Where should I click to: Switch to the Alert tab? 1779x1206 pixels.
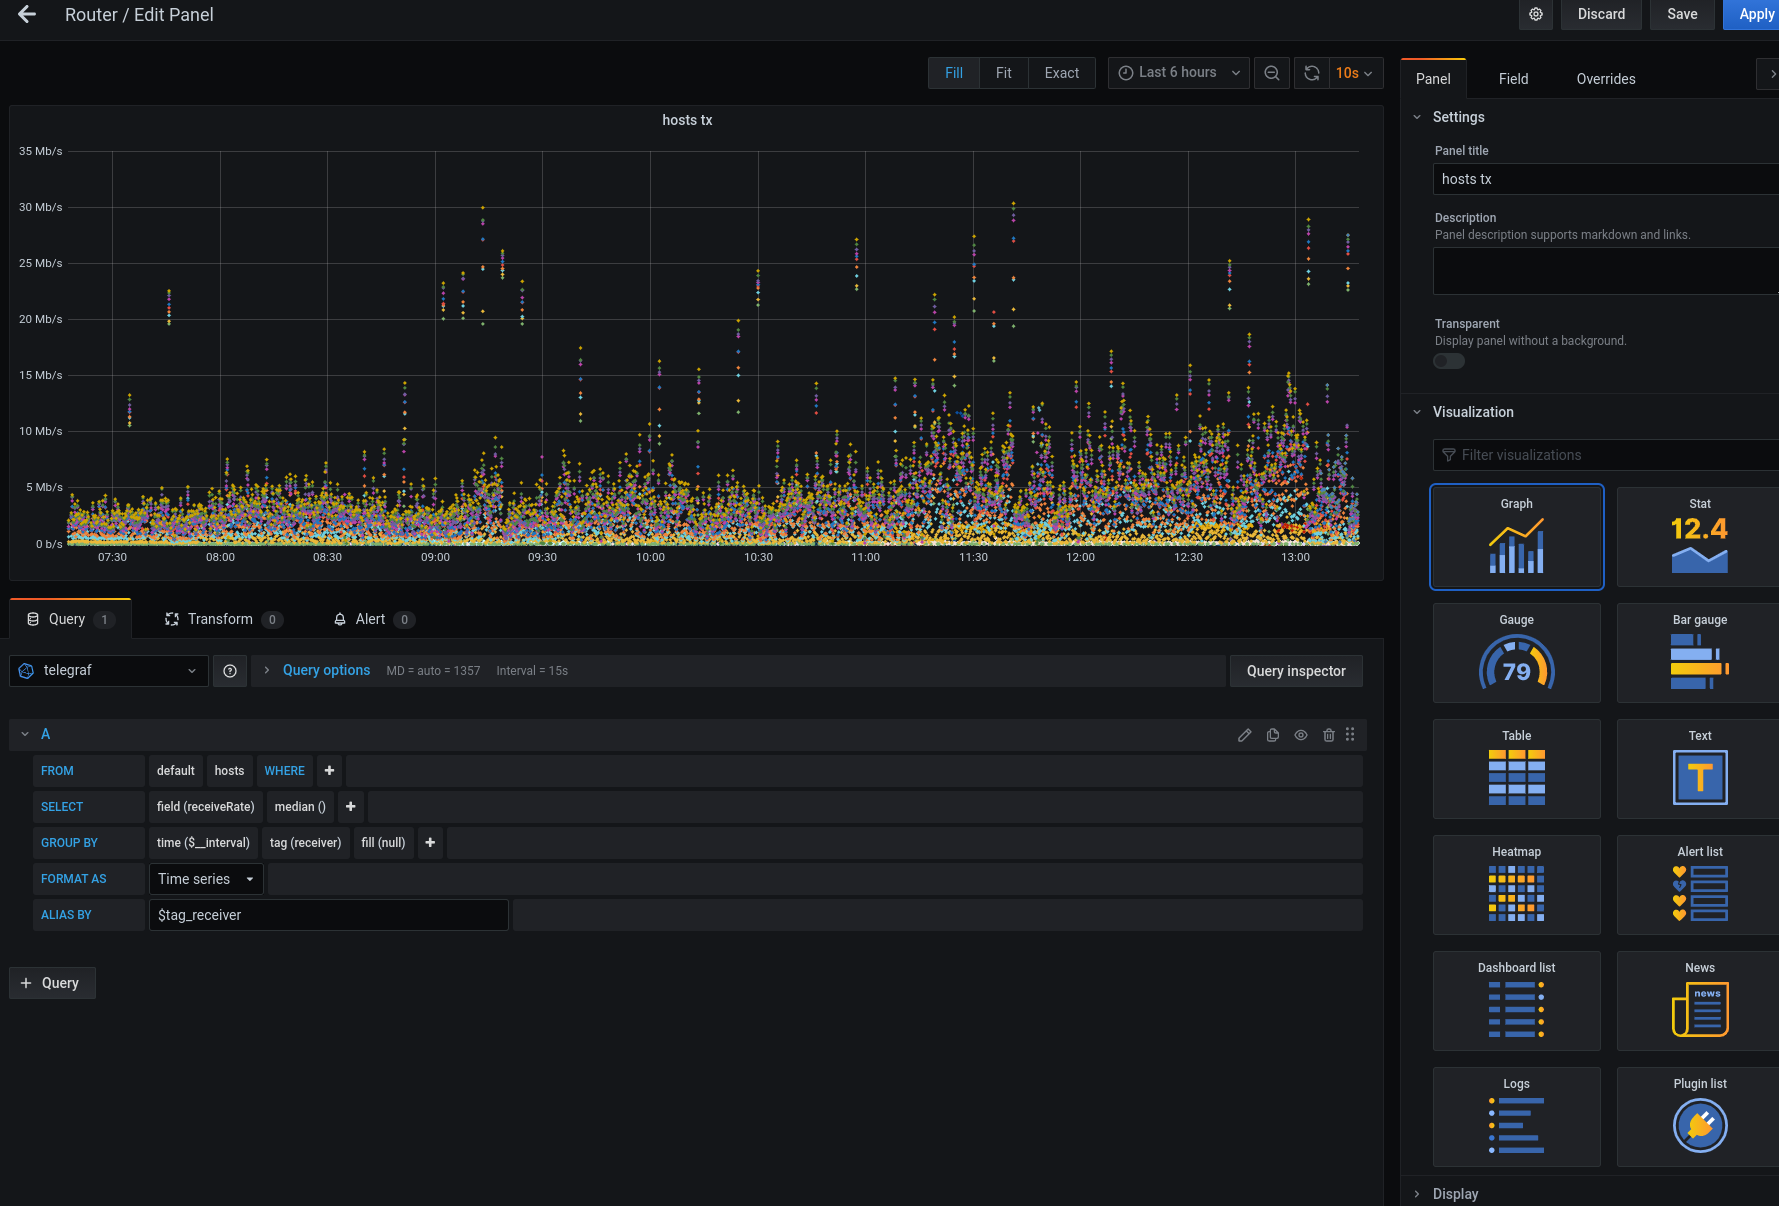[x=373, y=619]
